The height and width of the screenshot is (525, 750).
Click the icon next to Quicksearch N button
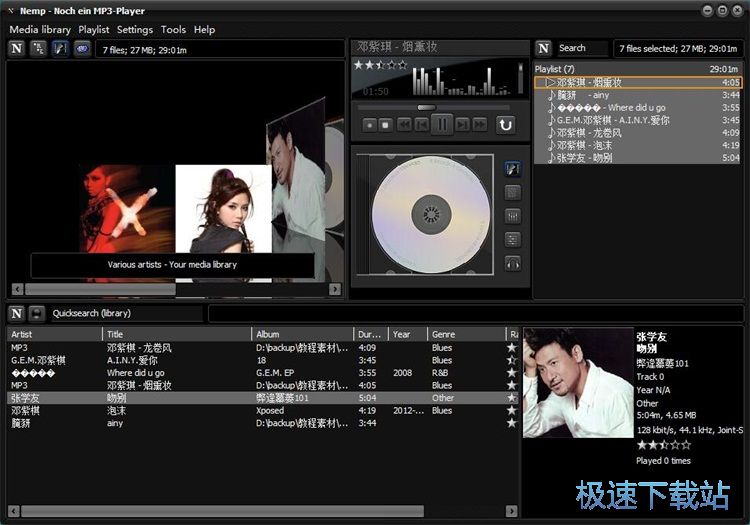pos(36,313)
